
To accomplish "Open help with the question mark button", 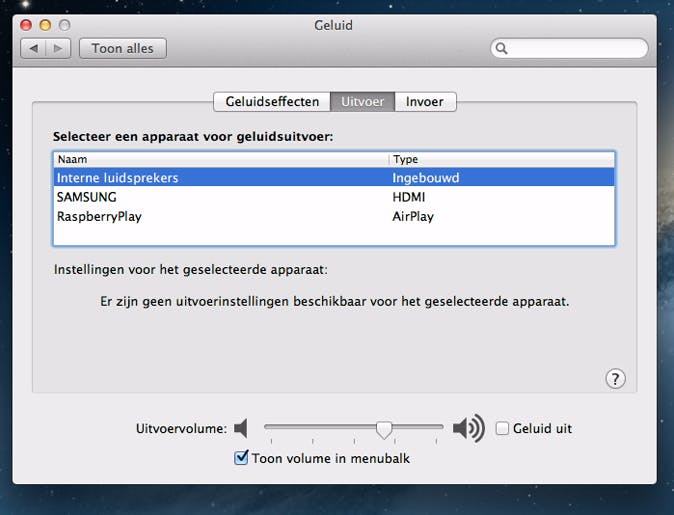I will 615,379.
